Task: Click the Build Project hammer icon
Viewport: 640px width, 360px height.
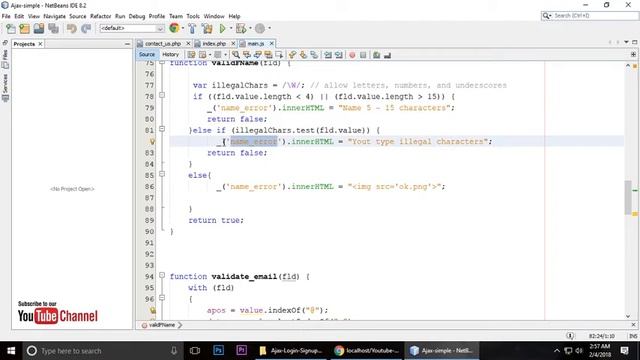Action: click(x=192, y=28)
